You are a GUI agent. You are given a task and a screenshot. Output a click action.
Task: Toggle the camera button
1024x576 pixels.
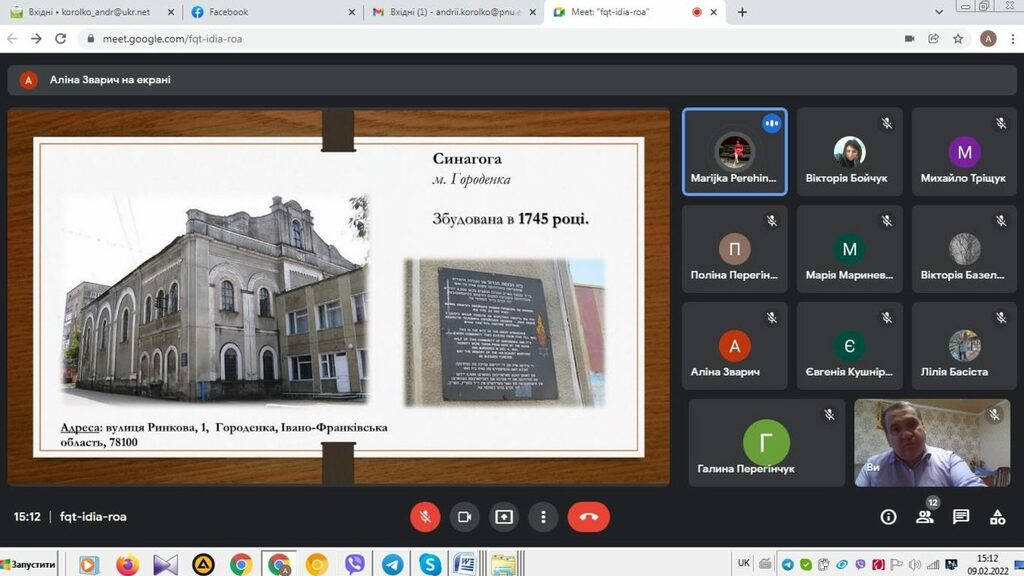coord(464,517)
